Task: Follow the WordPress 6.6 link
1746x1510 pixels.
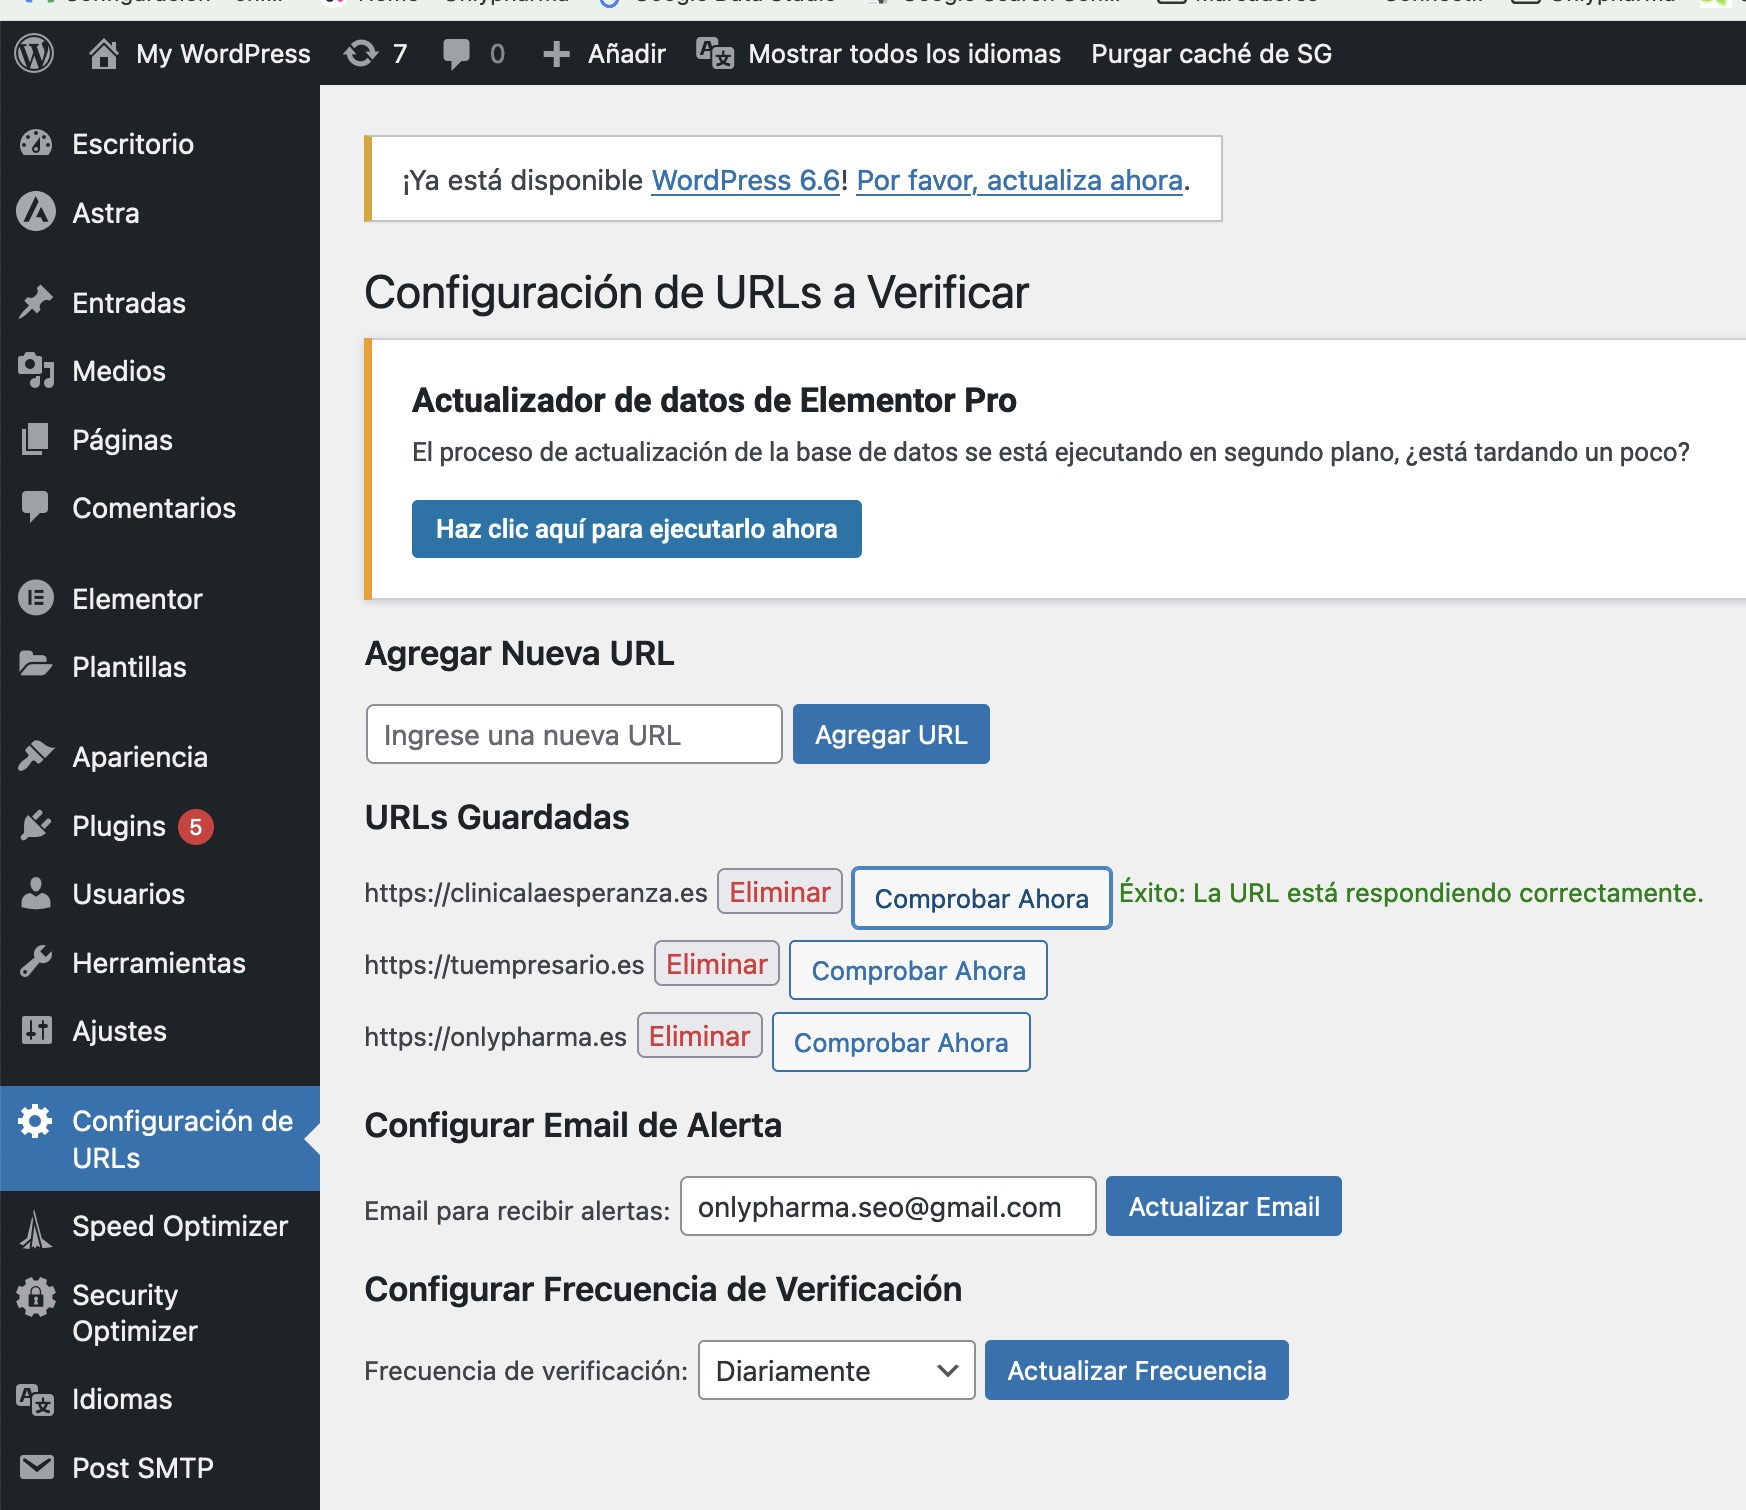Action: click(x=745, y=180)
